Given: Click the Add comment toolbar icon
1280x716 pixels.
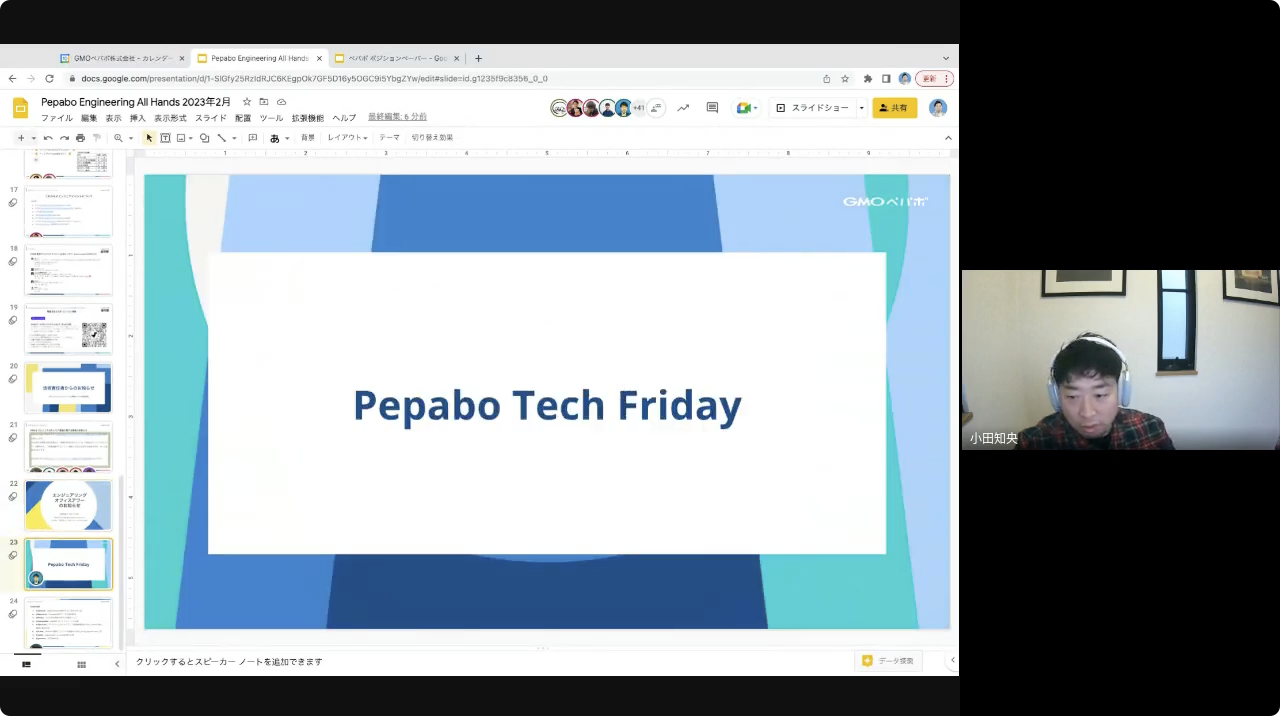Looking at the screenshot, I should coord(252,138).
